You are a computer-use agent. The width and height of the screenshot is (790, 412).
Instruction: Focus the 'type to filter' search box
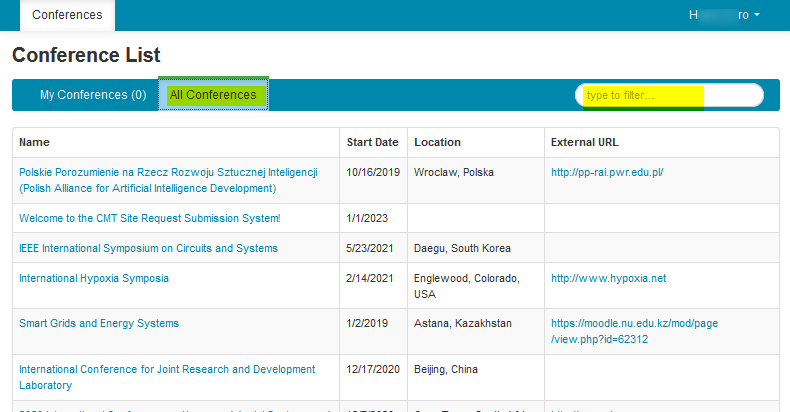click(x=668, y=95)
